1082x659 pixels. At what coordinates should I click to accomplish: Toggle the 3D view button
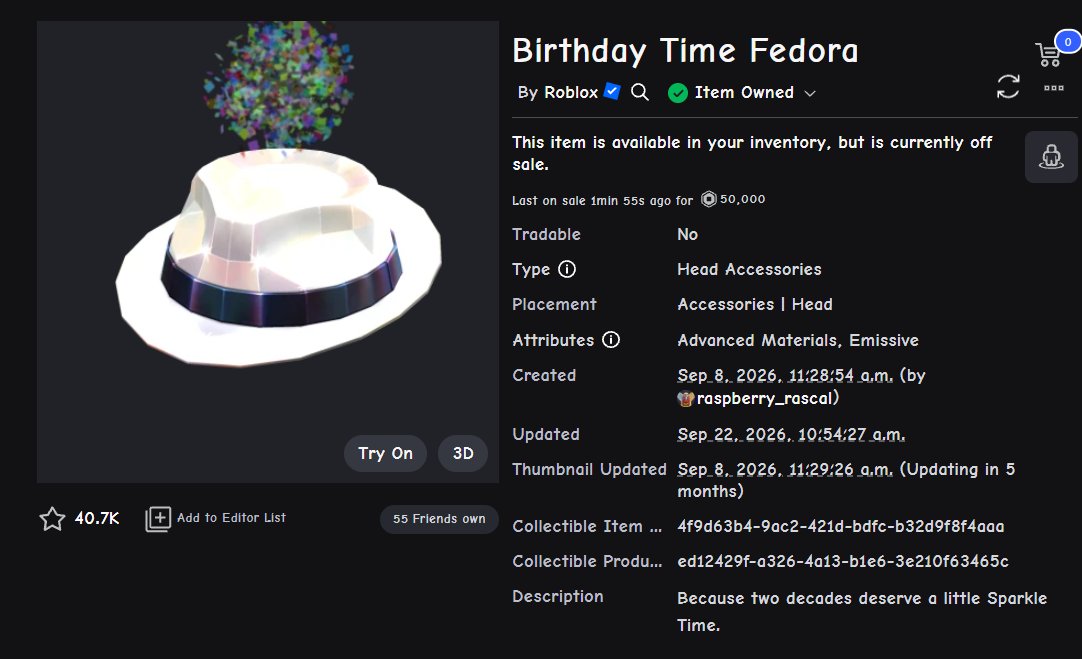[463, 453]
